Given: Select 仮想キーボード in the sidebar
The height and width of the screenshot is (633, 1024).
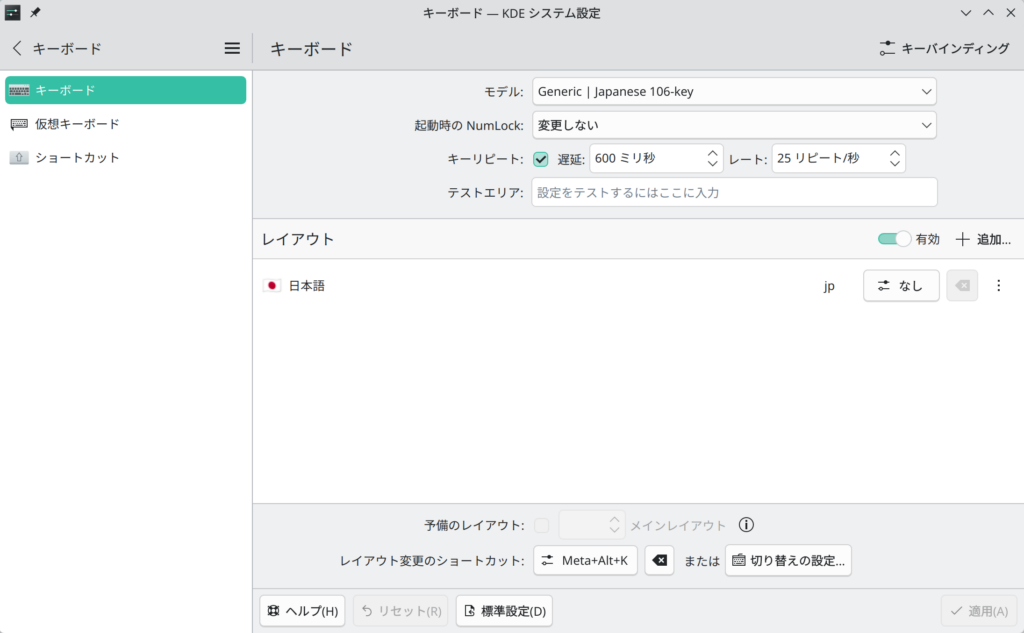Looking at the screenshot, I should coord(77,124).
